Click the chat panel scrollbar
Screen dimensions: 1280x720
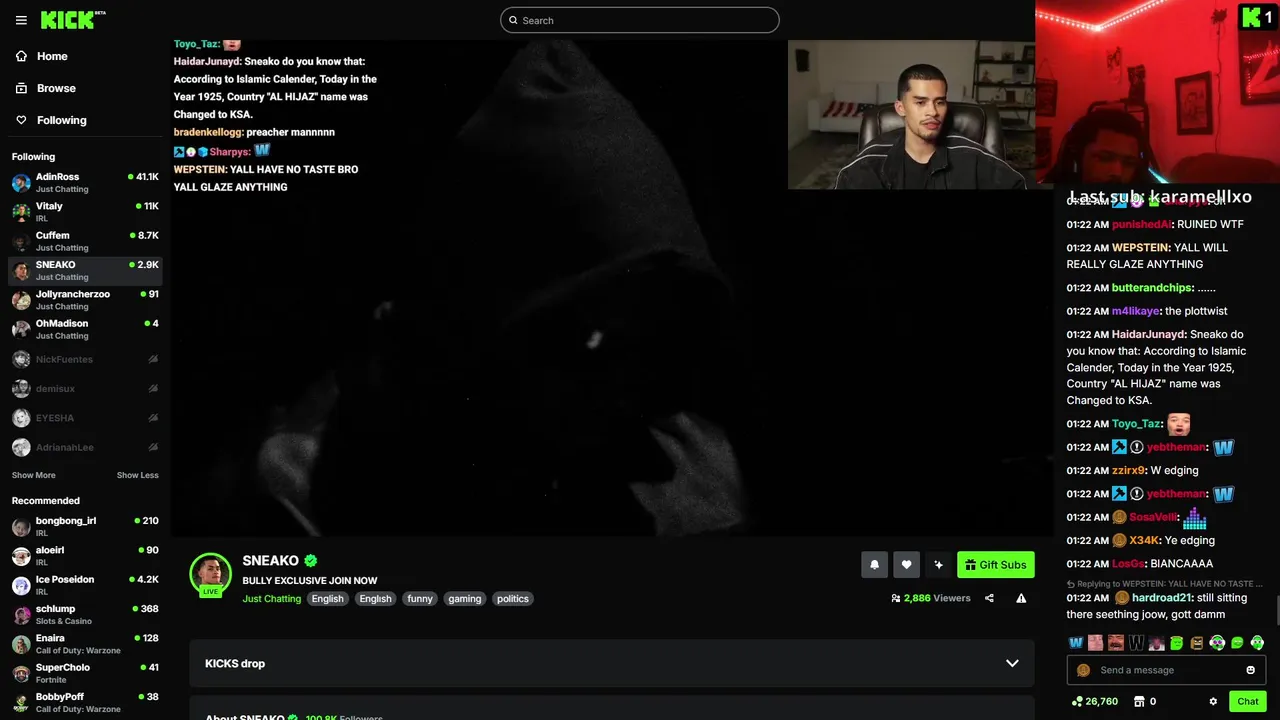click(1277, 608)
